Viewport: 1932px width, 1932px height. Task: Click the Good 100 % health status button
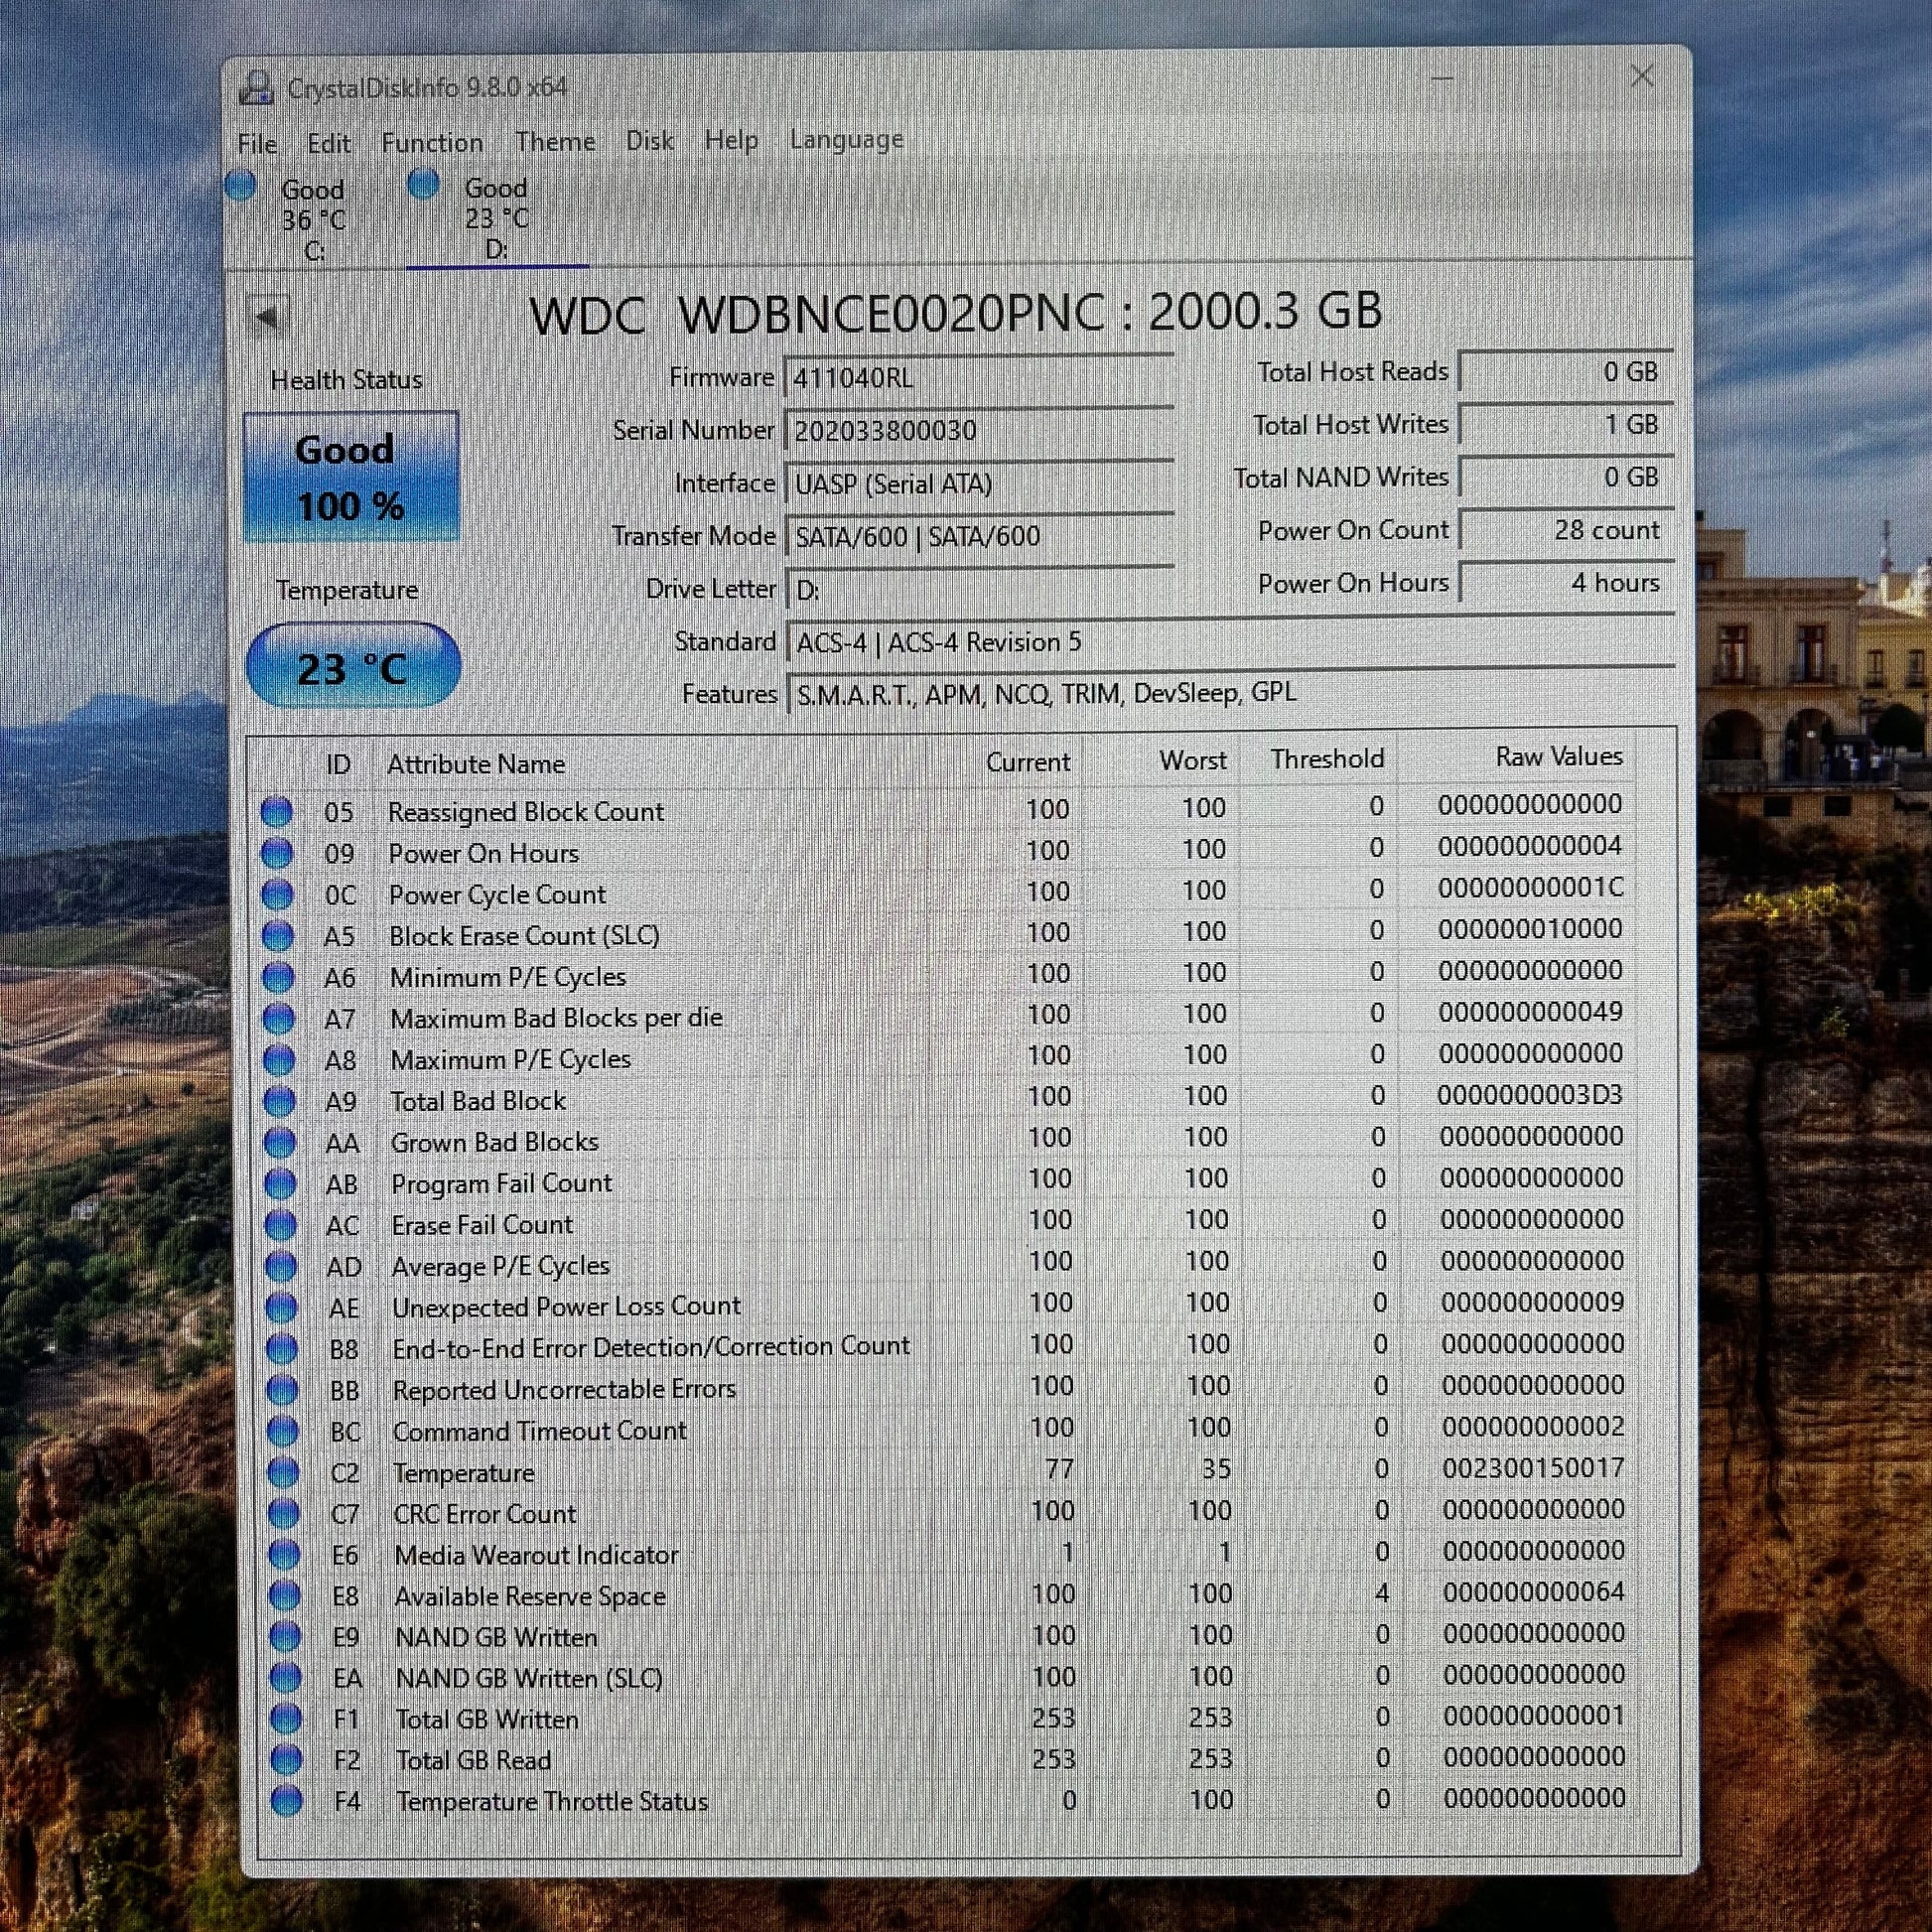click(351, 477)
